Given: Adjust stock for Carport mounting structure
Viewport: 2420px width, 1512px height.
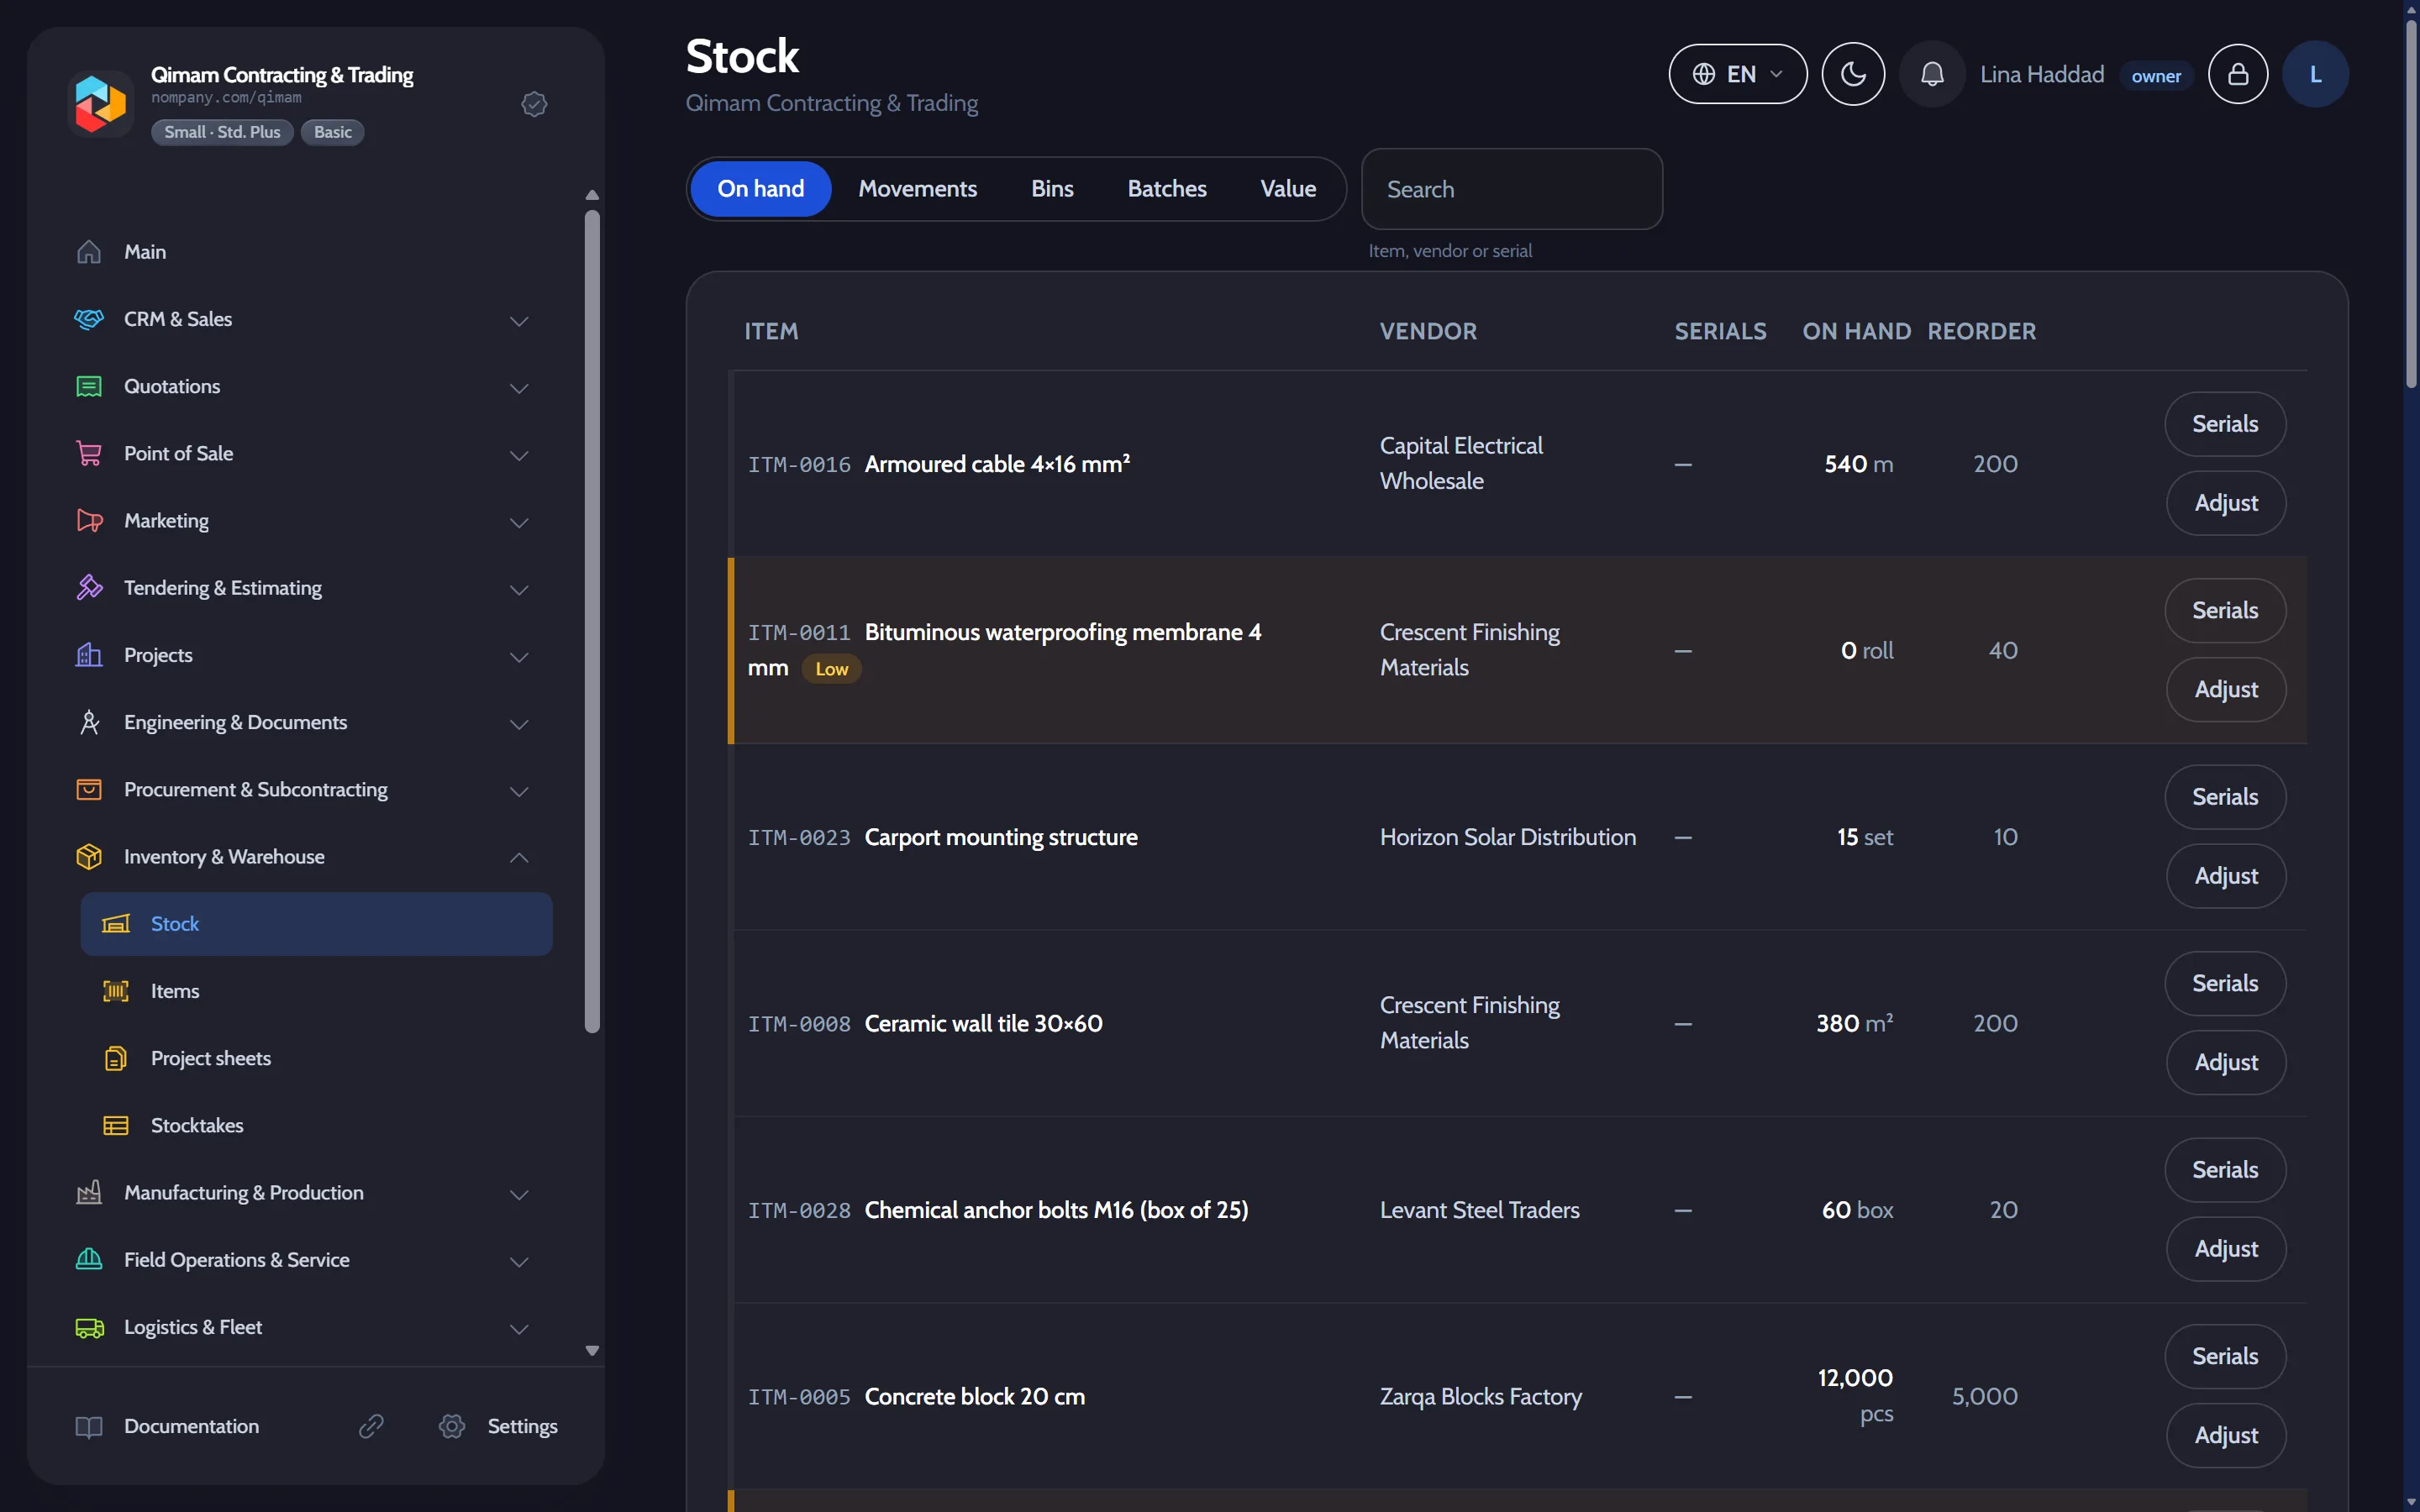Looking at the screenshot, I should 2225,876.
